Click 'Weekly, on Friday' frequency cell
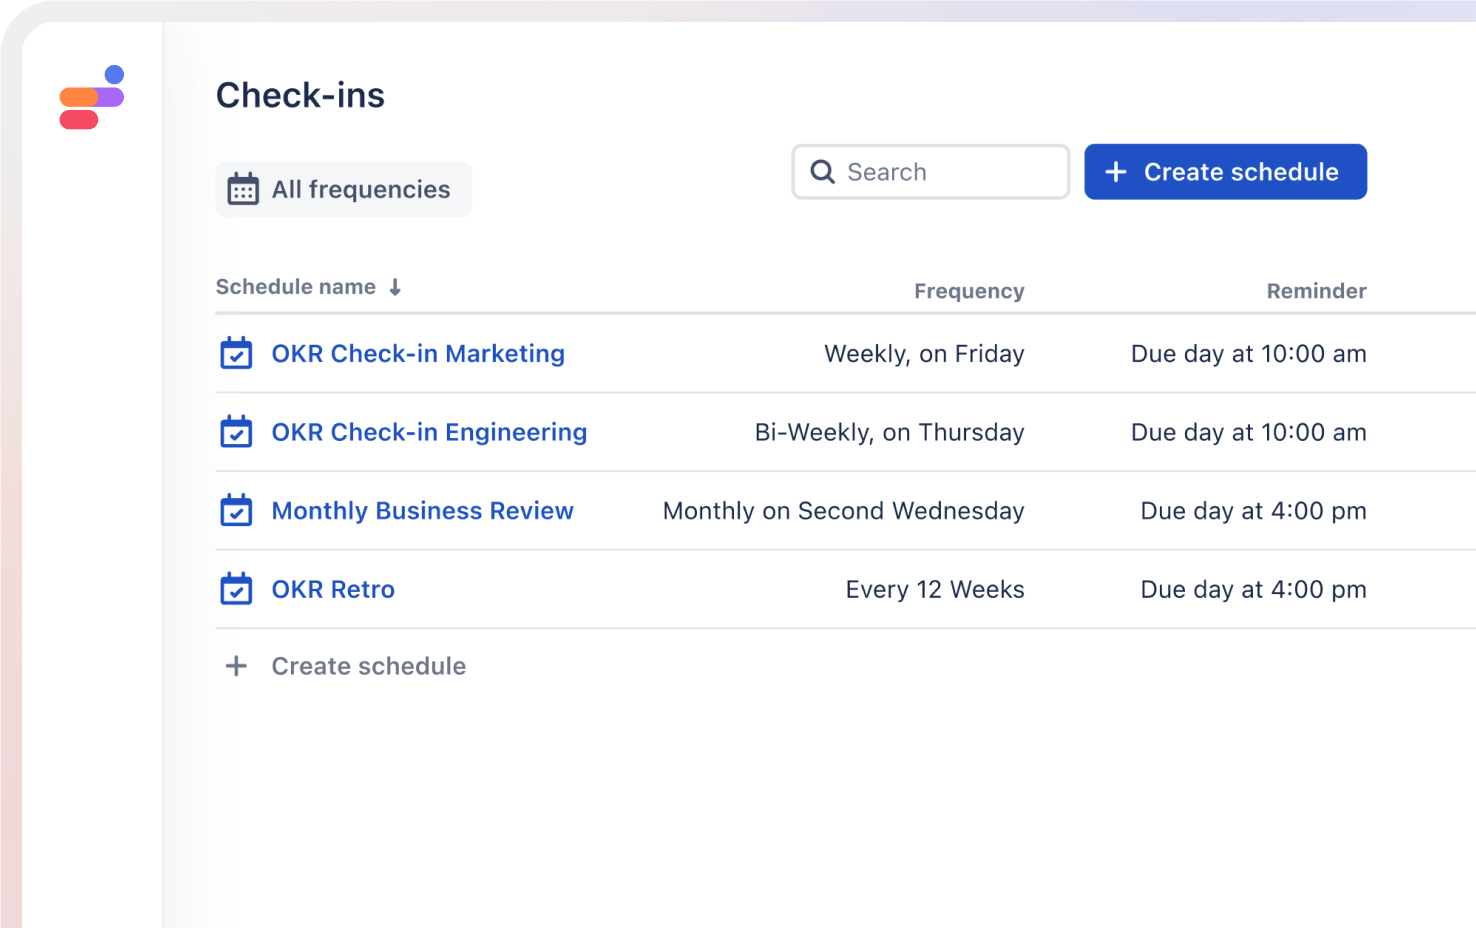The height and width of the screenshot is (928, 1476). coord(924,354)
